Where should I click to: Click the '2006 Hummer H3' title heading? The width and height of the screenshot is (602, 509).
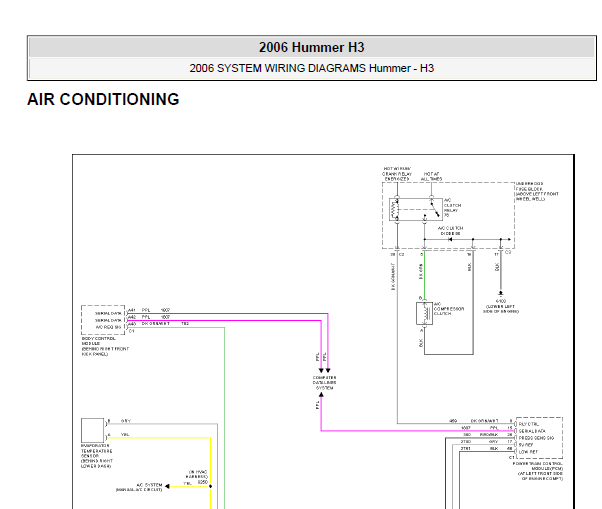(x=311, y=47)
